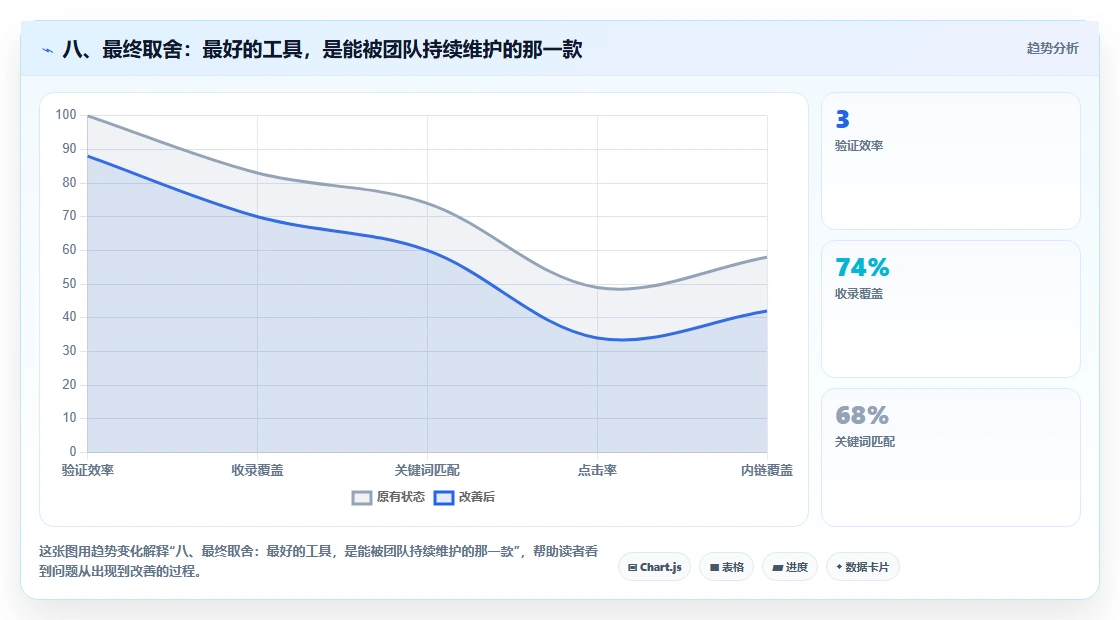The image size is (1120, 620).
Task: Open the 验证效率 stat card
Action: click(951, 161)
